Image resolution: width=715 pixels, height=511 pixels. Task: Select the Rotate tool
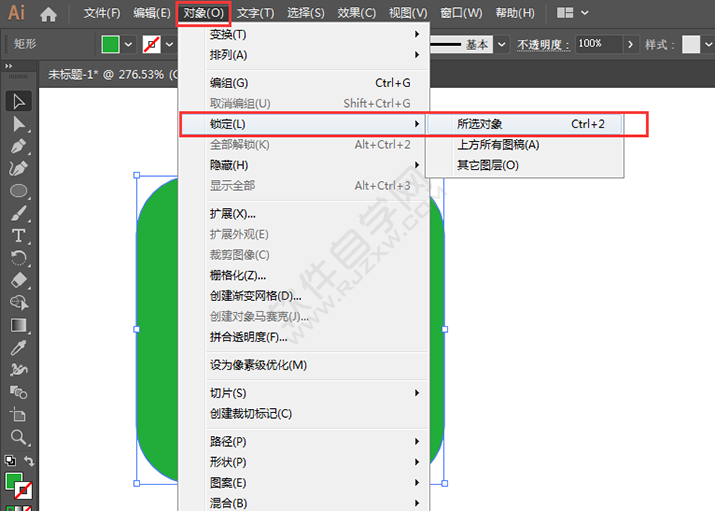click(18, 258)
